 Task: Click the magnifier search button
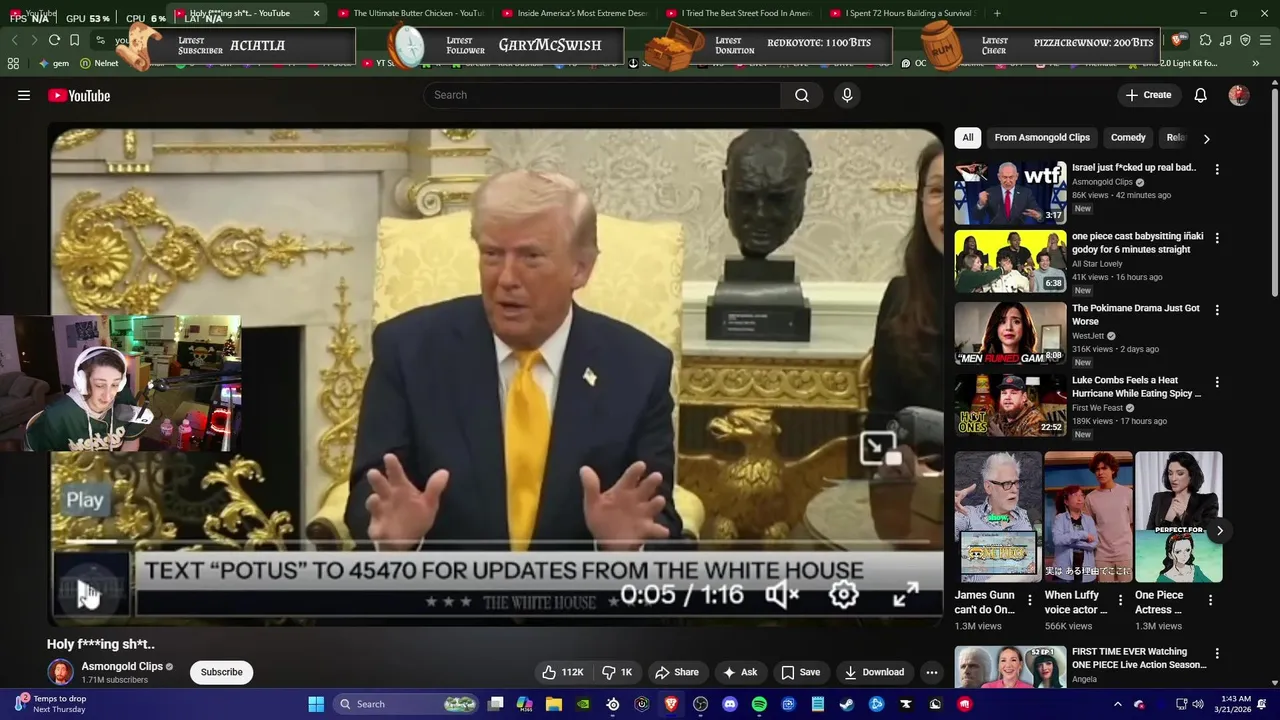pyautogui.click(x=802, y=95)
